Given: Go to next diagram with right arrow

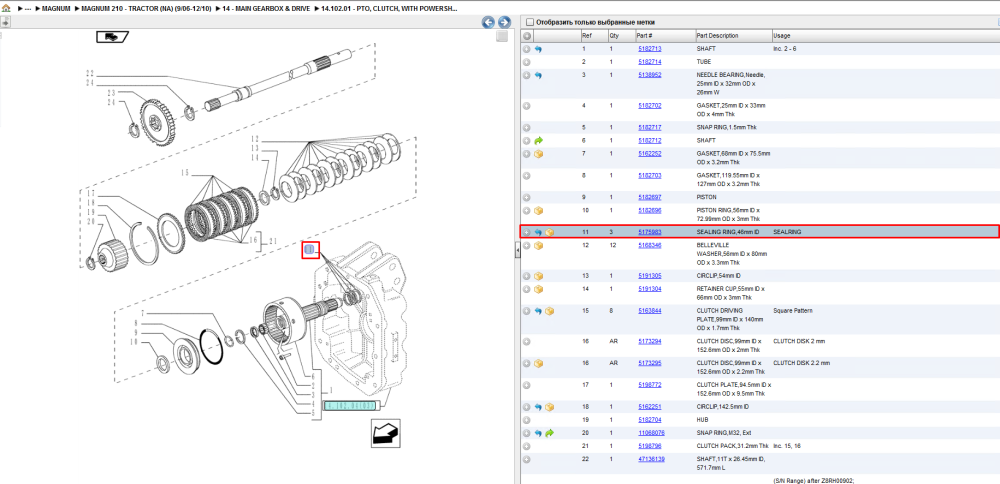Looking at the screenshot, I should point(504,22).
